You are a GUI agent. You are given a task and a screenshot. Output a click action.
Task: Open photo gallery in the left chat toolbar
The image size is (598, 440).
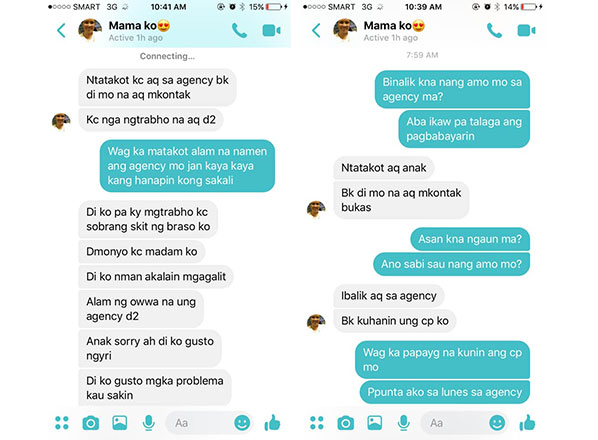click(120, 423)
